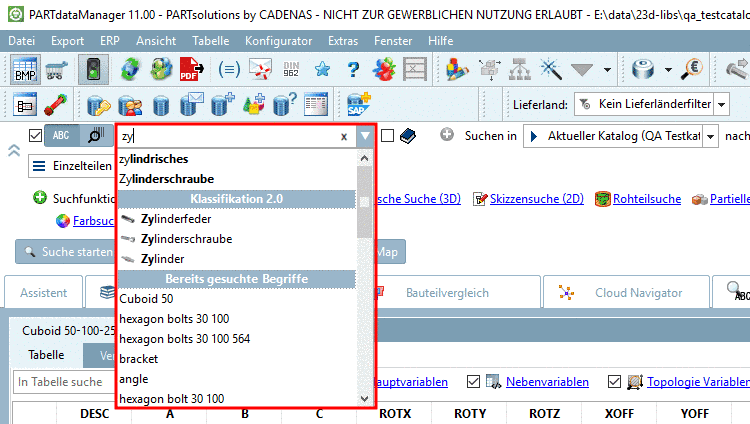Clear search text with x button
This screenshot has width=750, height=424.
click(343, 137)
